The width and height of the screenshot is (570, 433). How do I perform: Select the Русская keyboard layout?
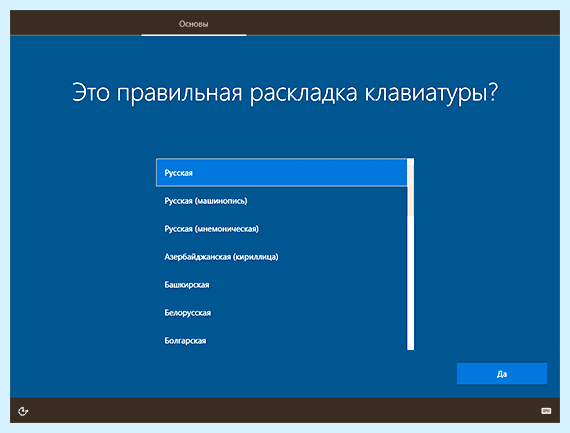pyautogui.click(x=282, y=173)
